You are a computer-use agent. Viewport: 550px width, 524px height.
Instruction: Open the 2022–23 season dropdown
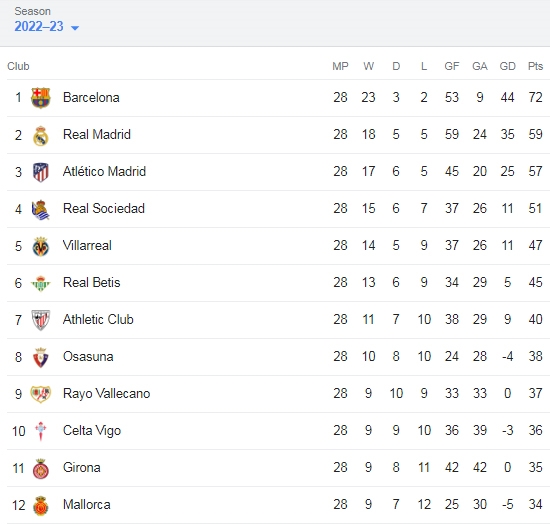46,26
